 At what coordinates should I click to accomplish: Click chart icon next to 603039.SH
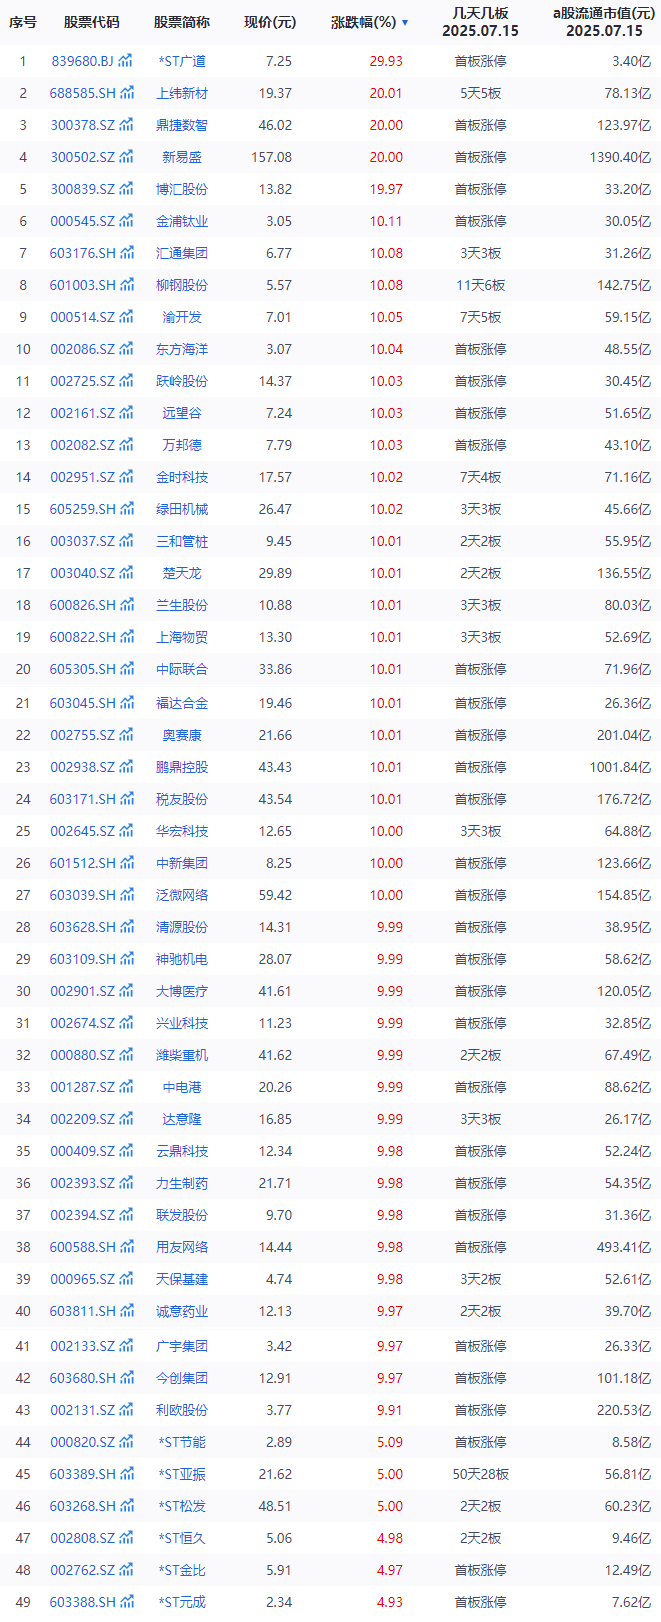click(127, 895)
